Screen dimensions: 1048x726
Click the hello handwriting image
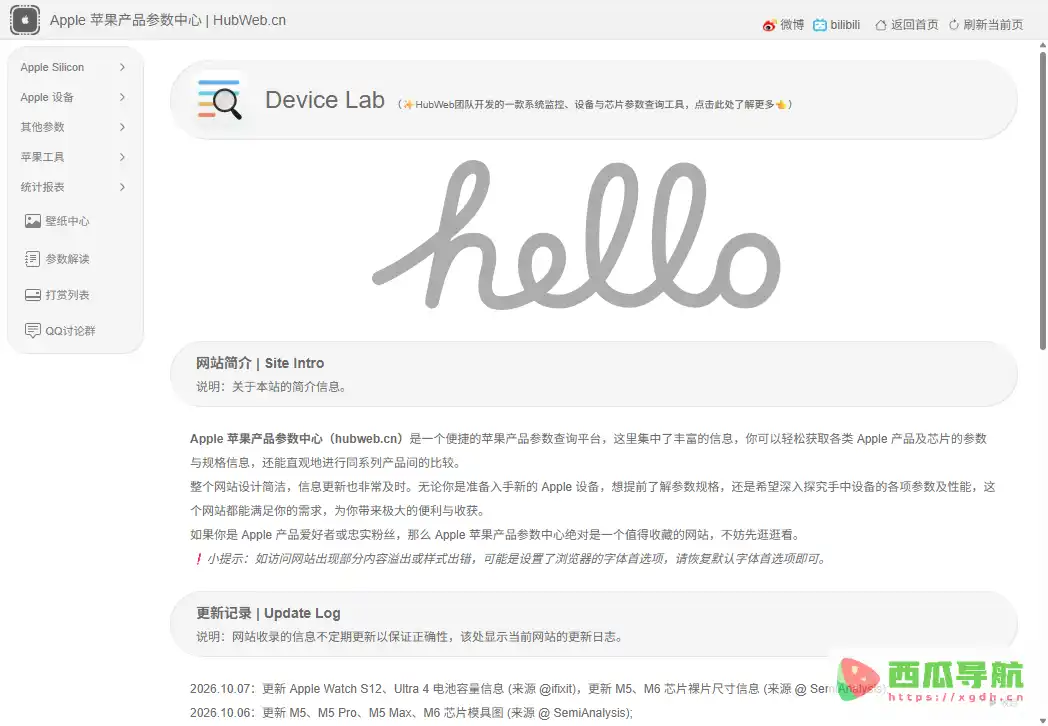tap(576, 235)
